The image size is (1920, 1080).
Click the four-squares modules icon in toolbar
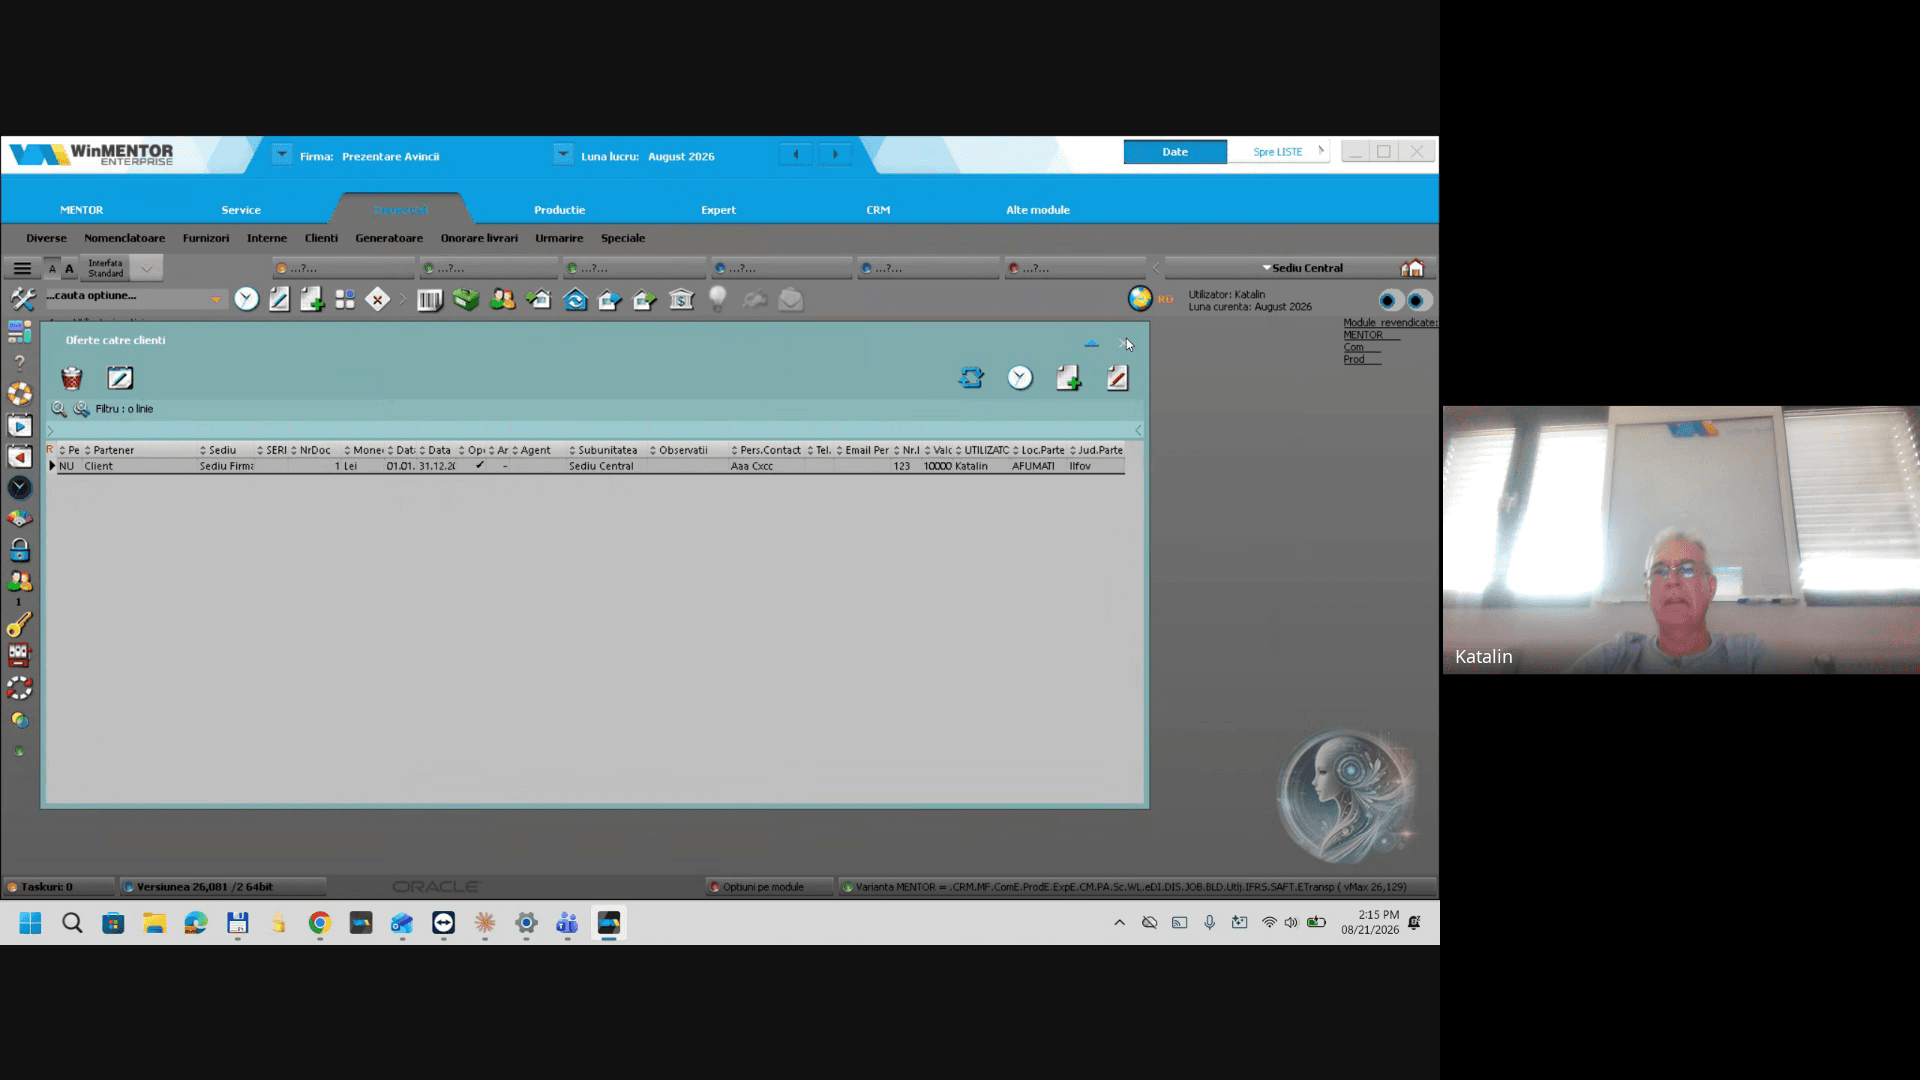pyautogui.click(x=345, y=299)
